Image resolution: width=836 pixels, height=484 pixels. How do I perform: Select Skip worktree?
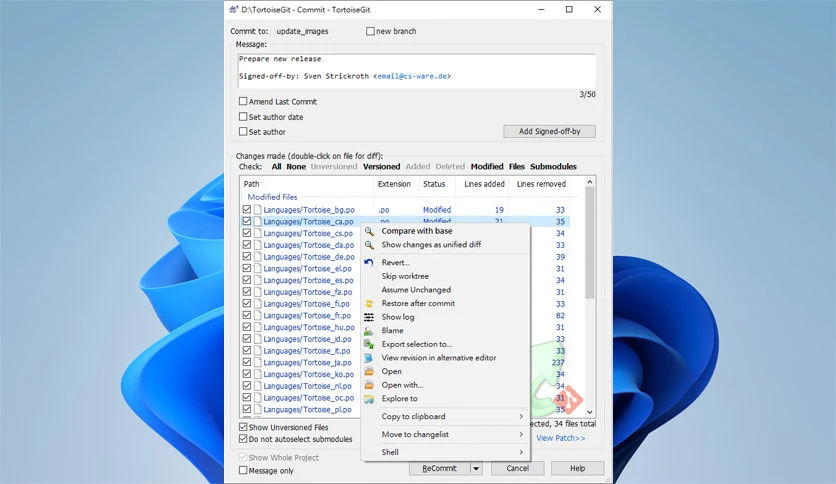pos(446,276)
